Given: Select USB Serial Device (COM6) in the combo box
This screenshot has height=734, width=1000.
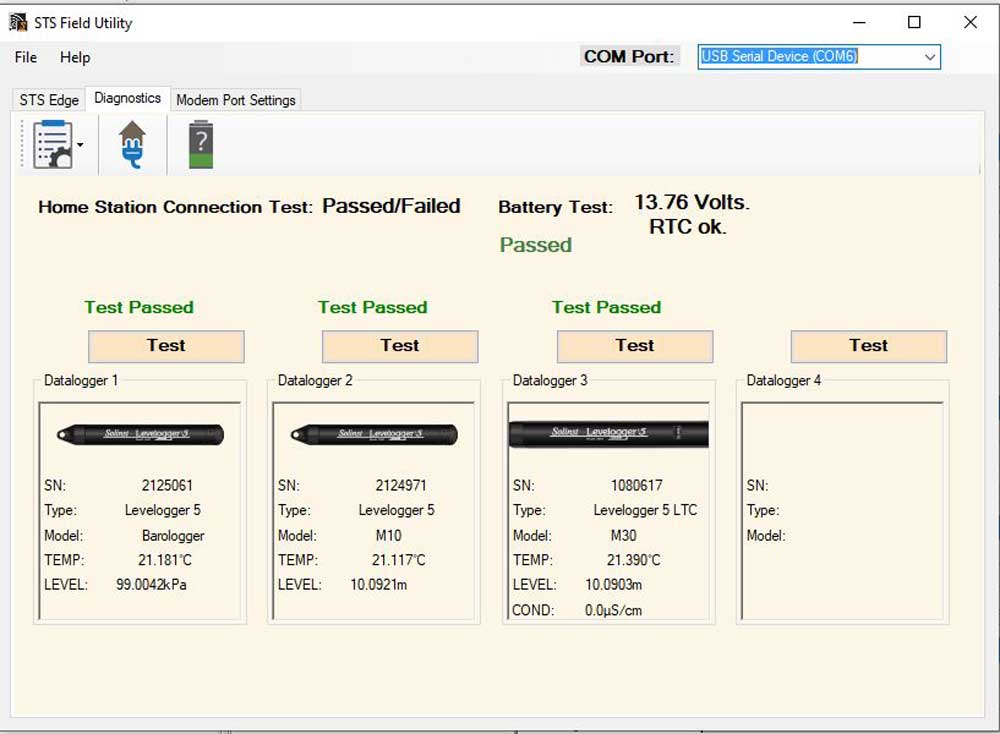Looking at the screenshot, I should coord(800,57).
